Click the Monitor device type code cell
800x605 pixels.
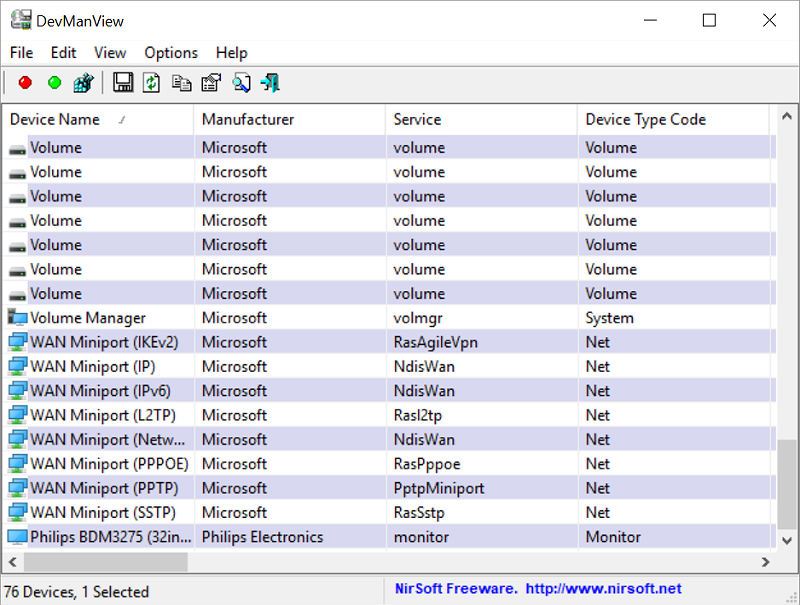click(x=613, y=537)
